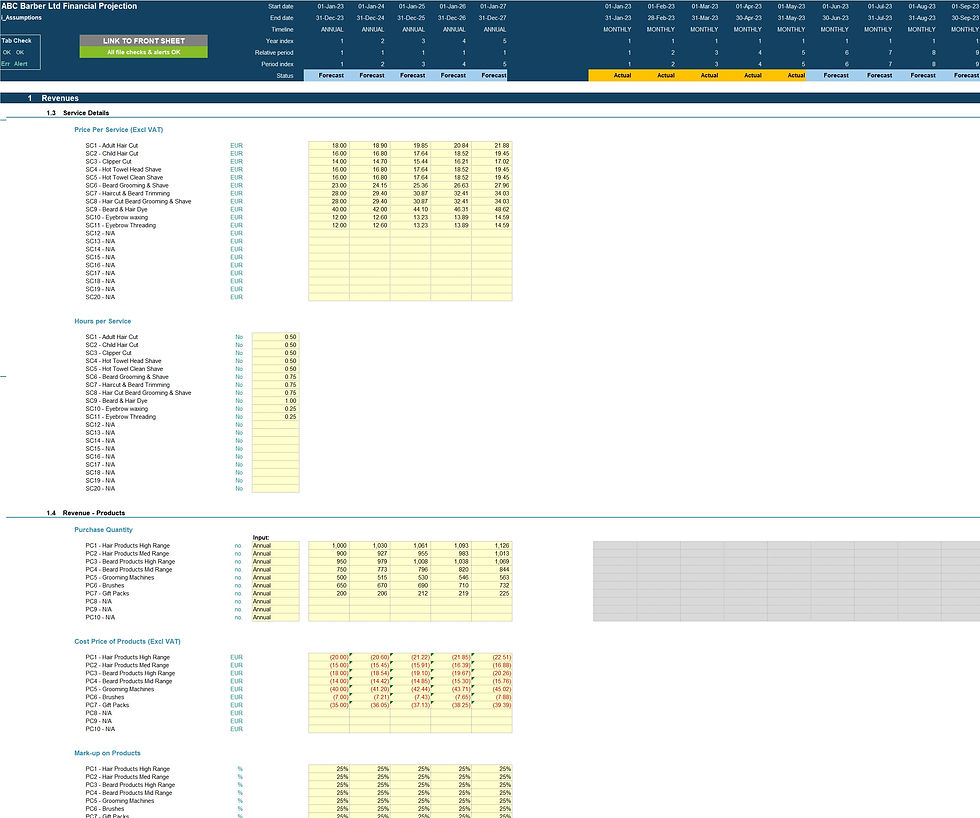Image resolution: width=980 pixels, height=818 pixels.
Task: Click the first orange Actual status cell for Jan-23
Action: click(x=611, y=76)
